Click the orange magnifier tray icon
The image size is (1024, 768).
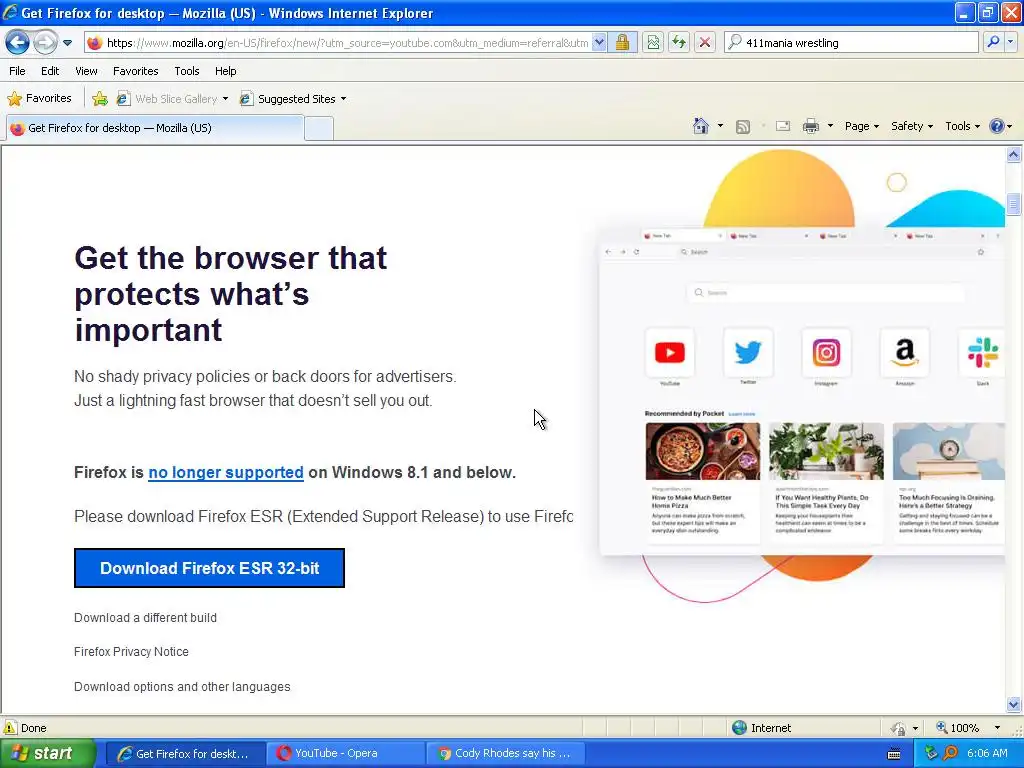coord(950,754)
